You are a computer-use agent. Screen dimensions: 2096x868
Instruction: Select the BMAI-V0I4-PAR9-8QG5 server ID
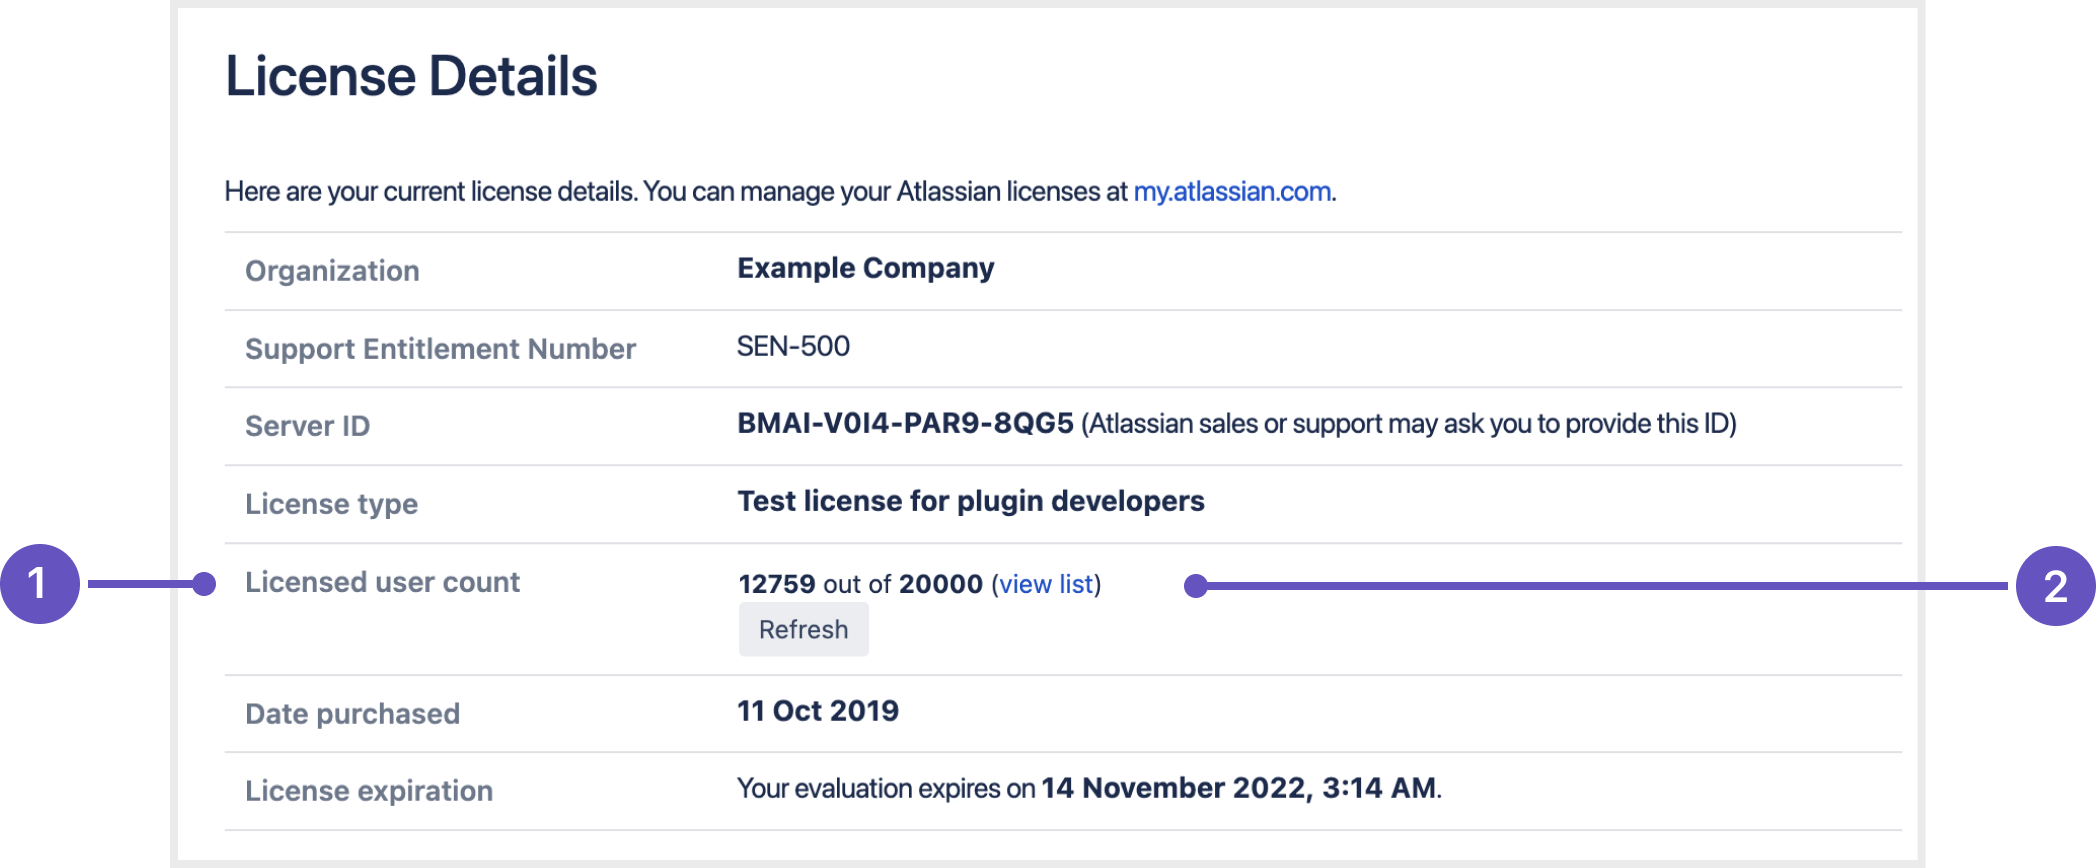[x=905, y=423]
